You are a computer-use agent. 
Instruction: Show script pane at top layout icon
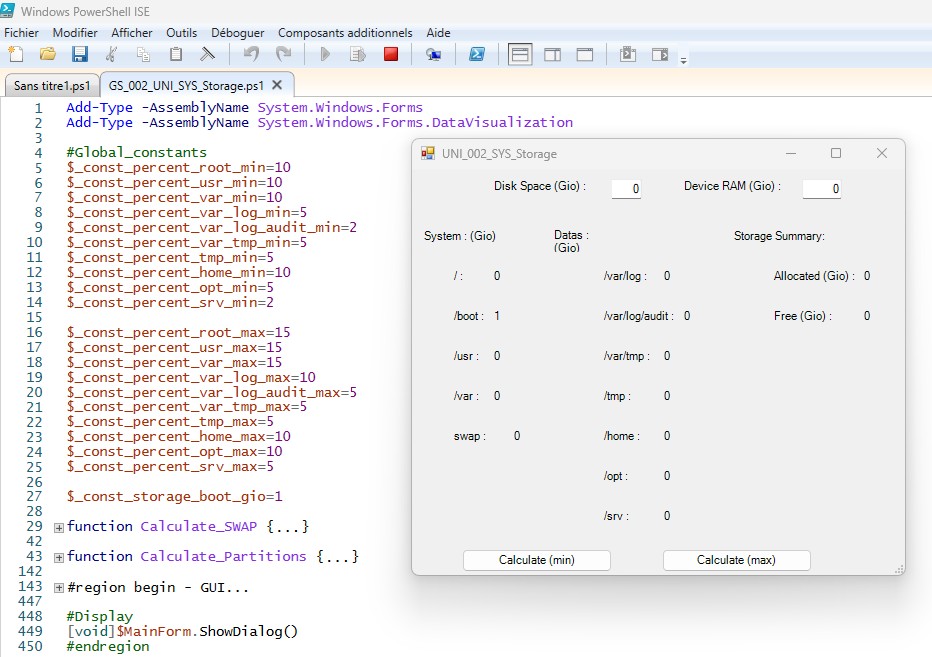click(520, 54)
